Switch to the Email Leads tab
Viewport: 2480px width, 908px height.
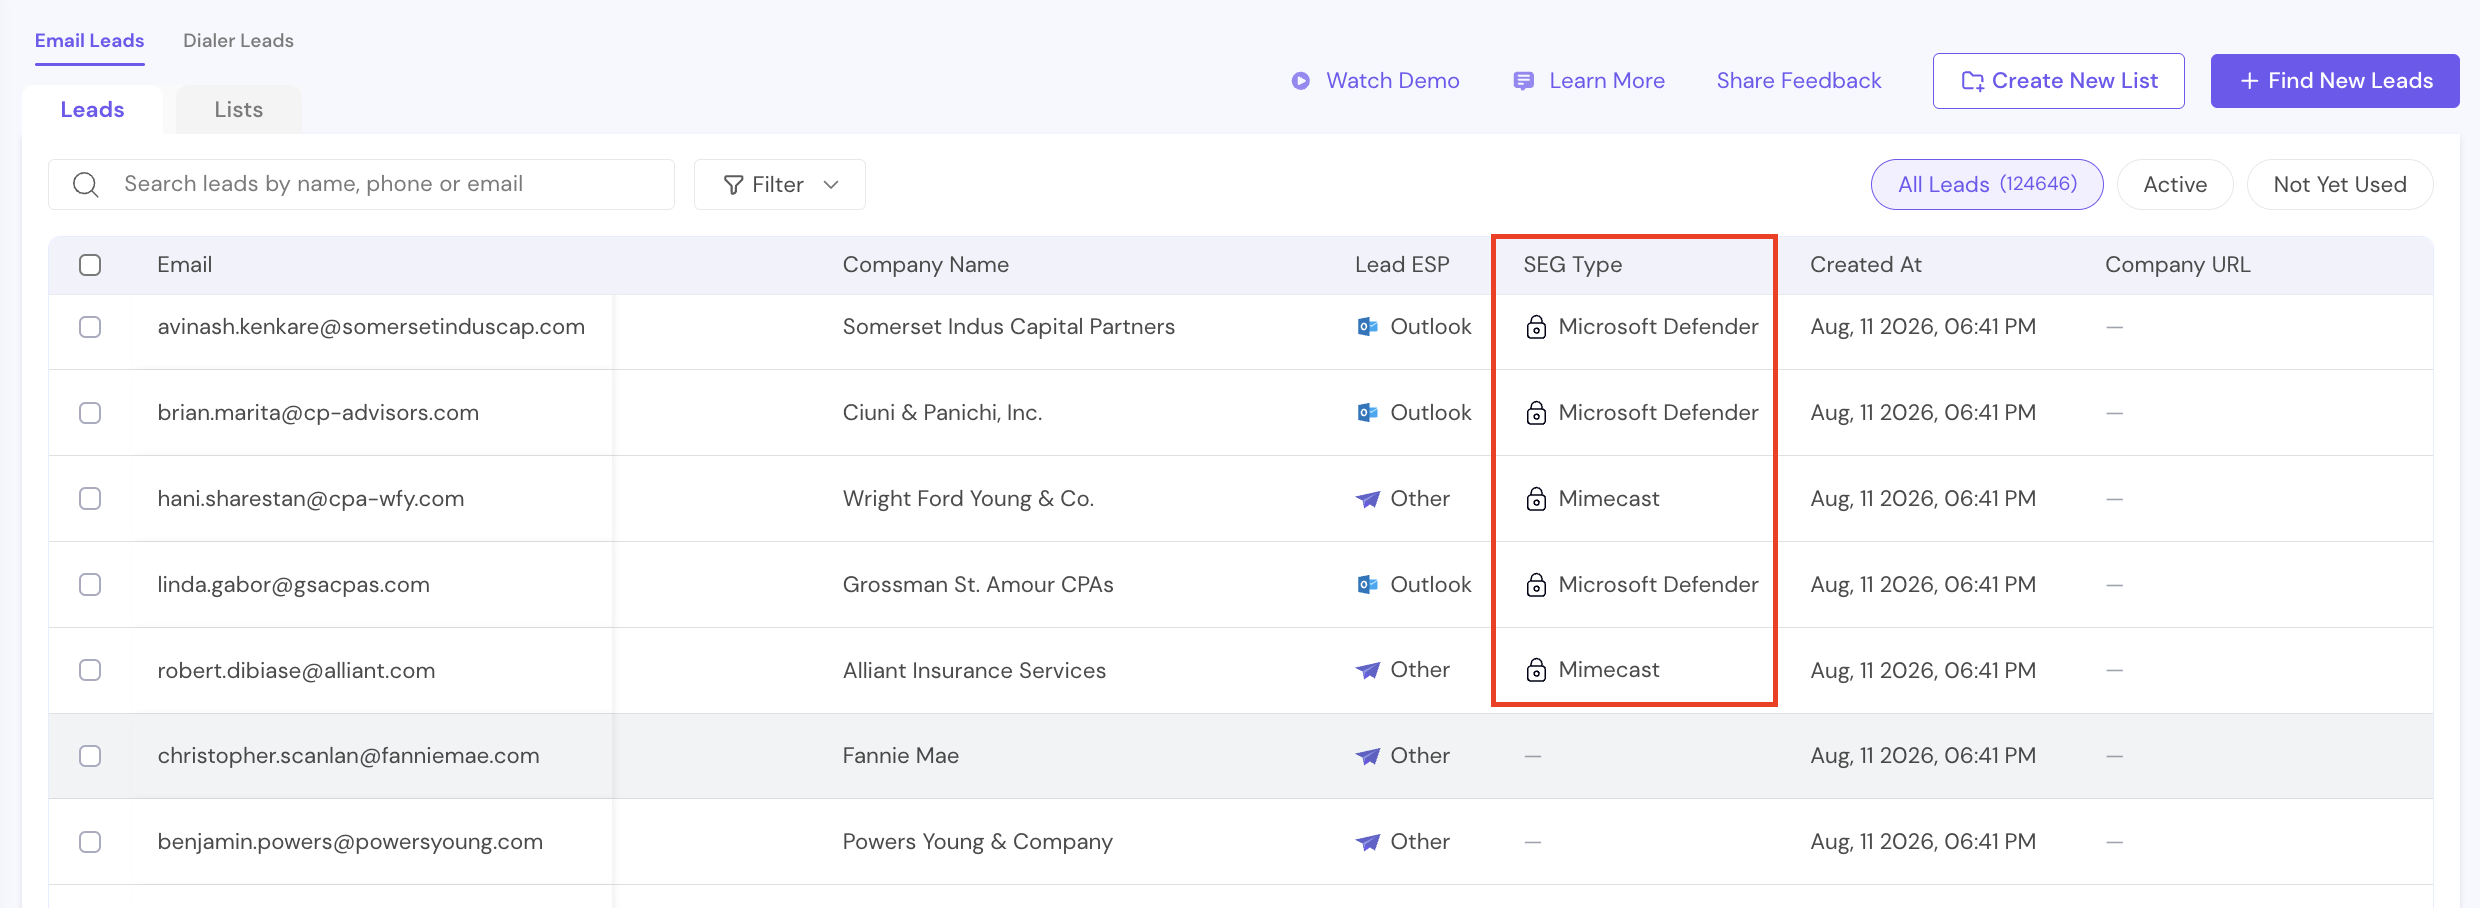point(89,41)
